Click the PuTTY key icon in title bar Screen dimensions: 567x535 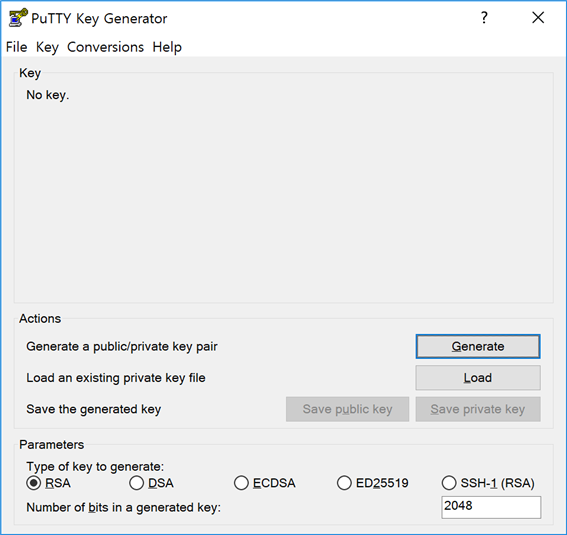18,18
